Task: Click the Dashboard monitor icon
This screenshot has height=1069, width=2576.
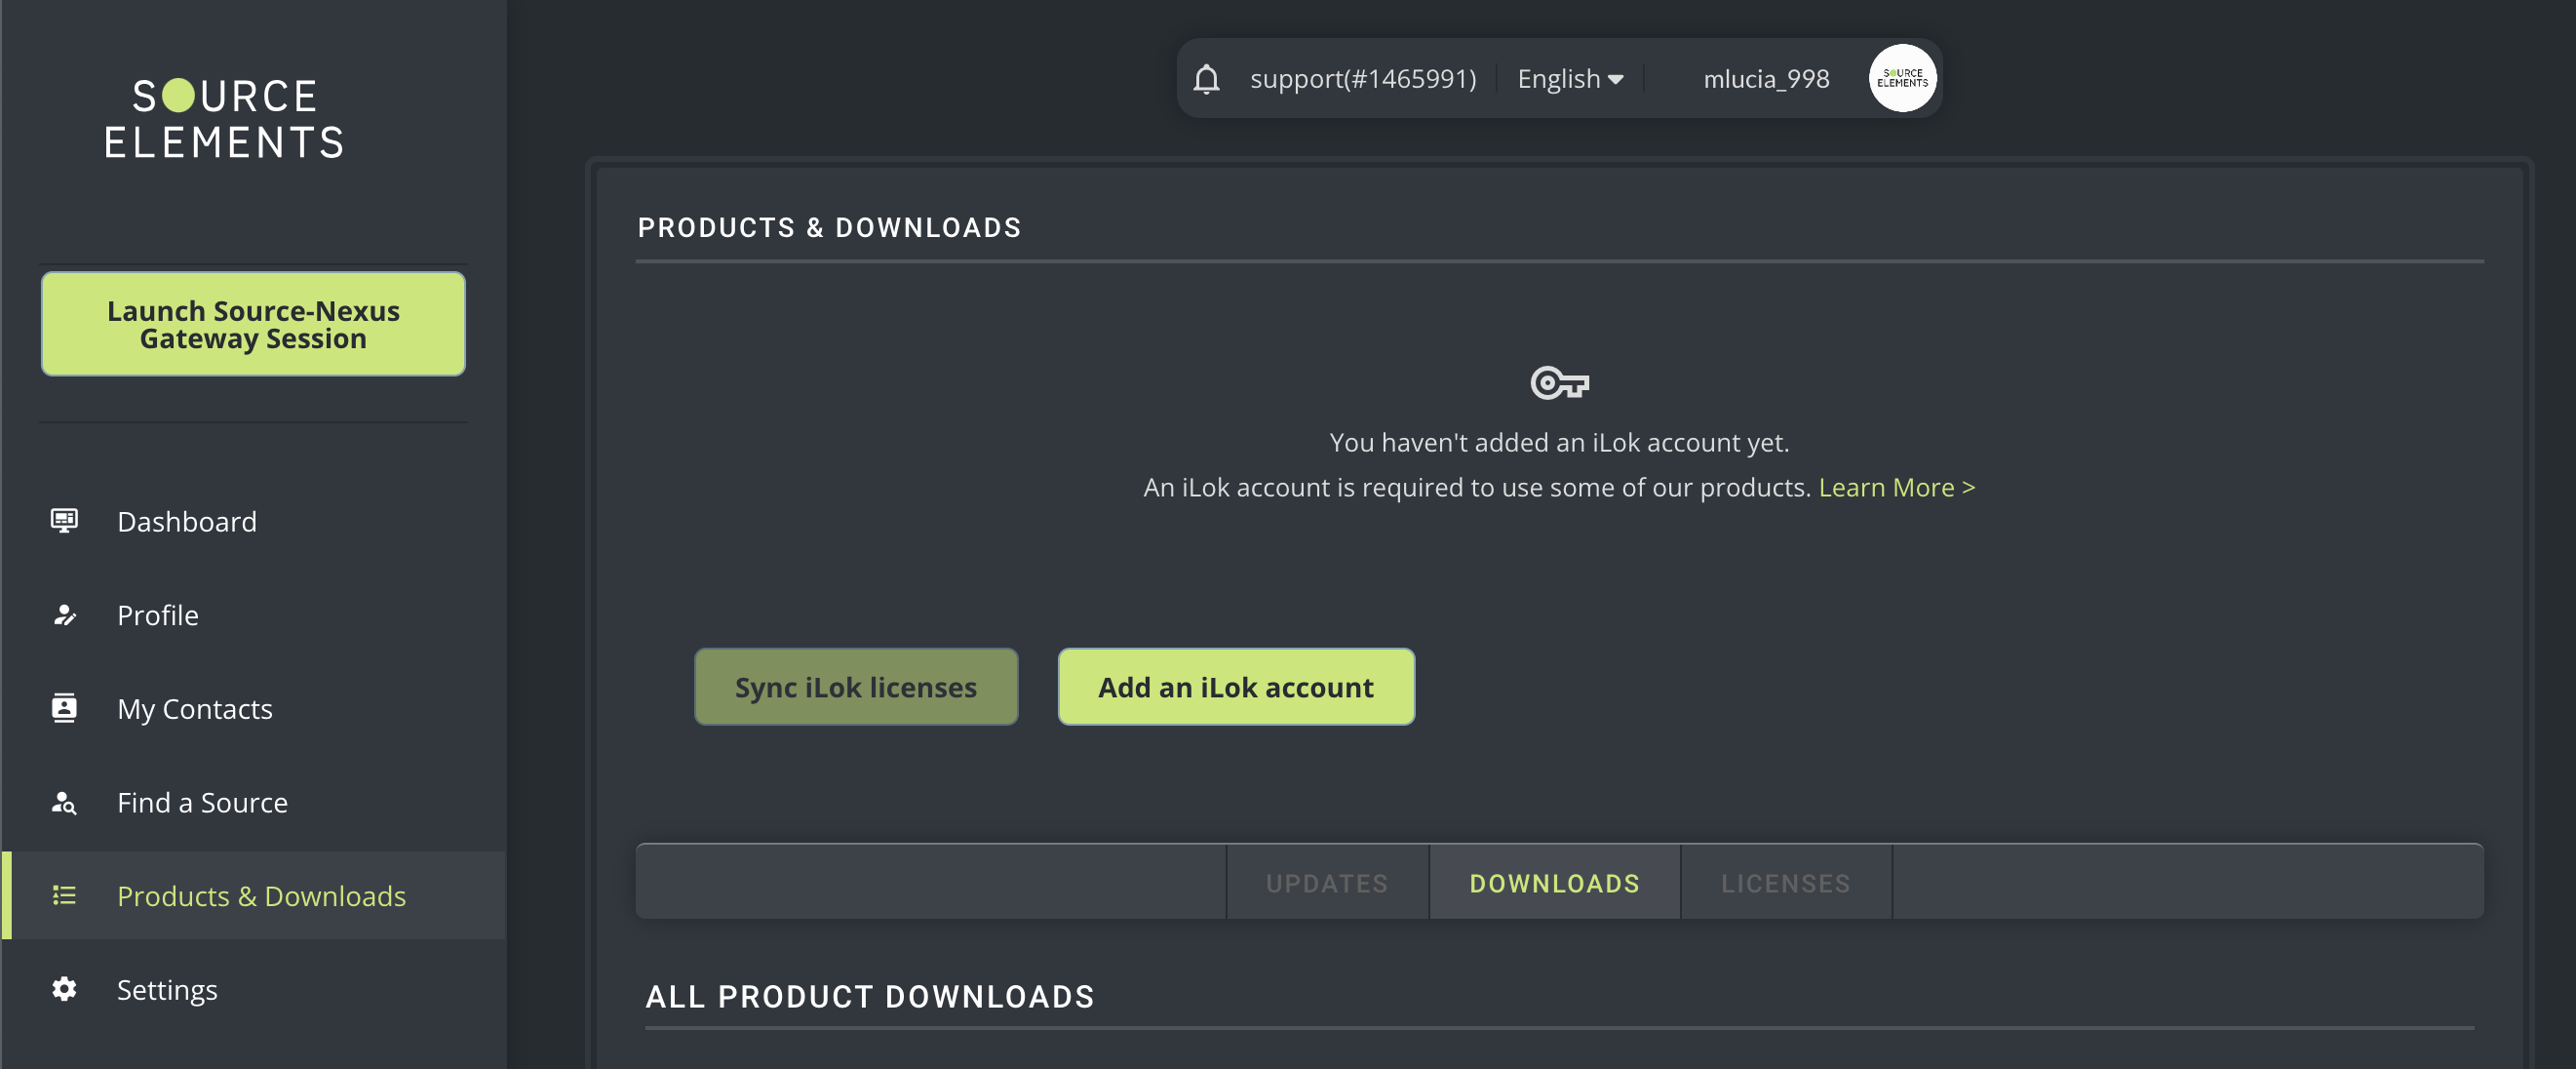Action: pos(64,520)
